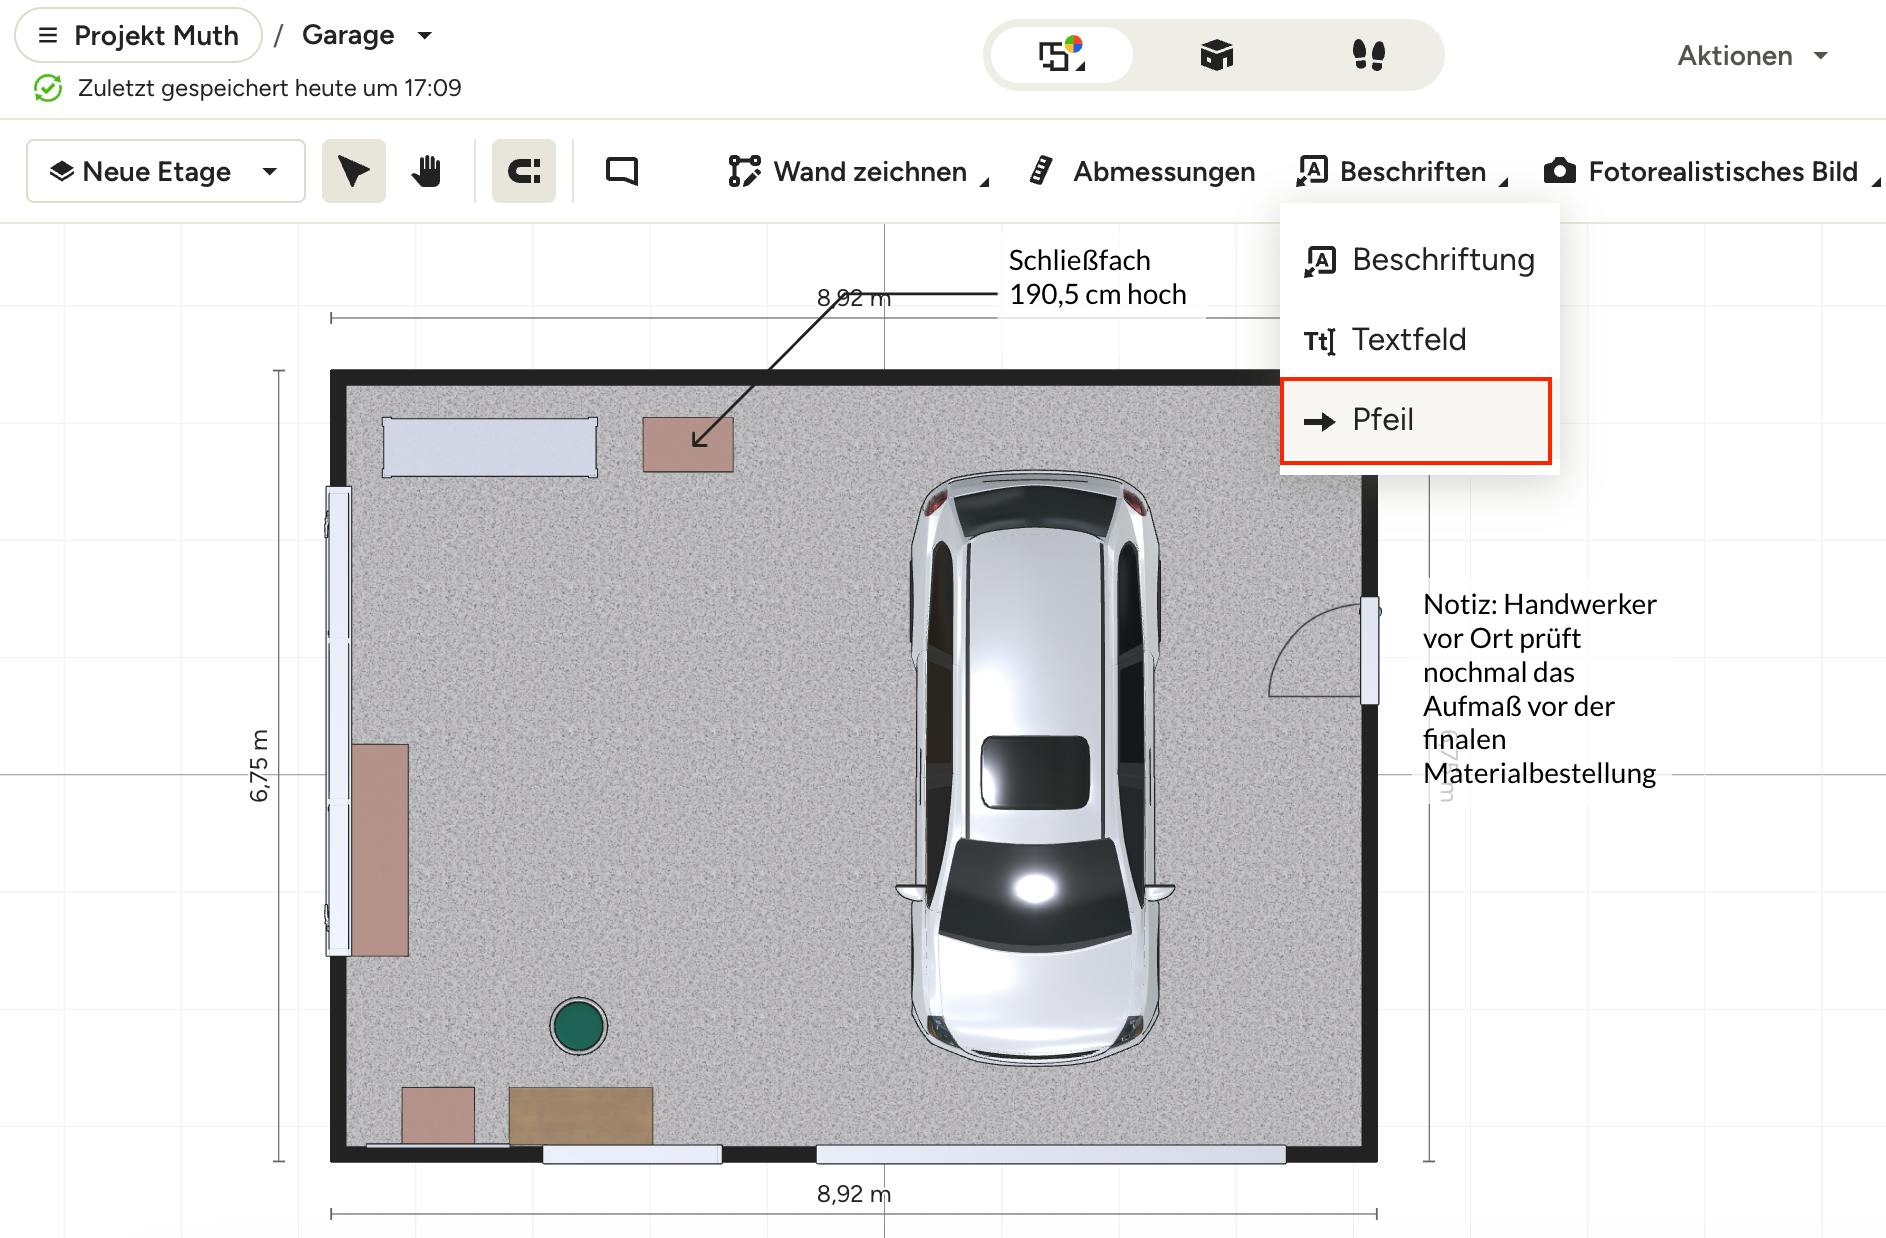Toggle the magnet snapping tool
The height and width of the screenshot is (1238, 1886).
pos(524,171)
